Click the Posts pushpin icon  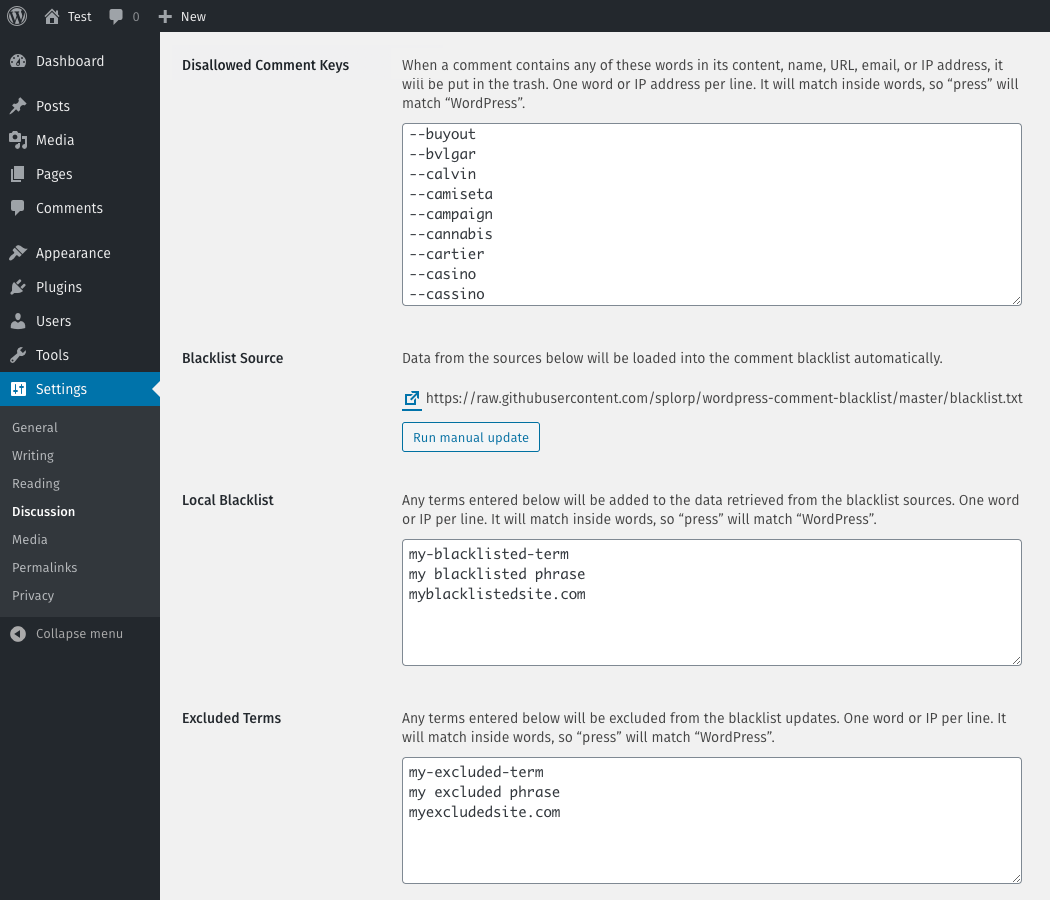[18, 106]
